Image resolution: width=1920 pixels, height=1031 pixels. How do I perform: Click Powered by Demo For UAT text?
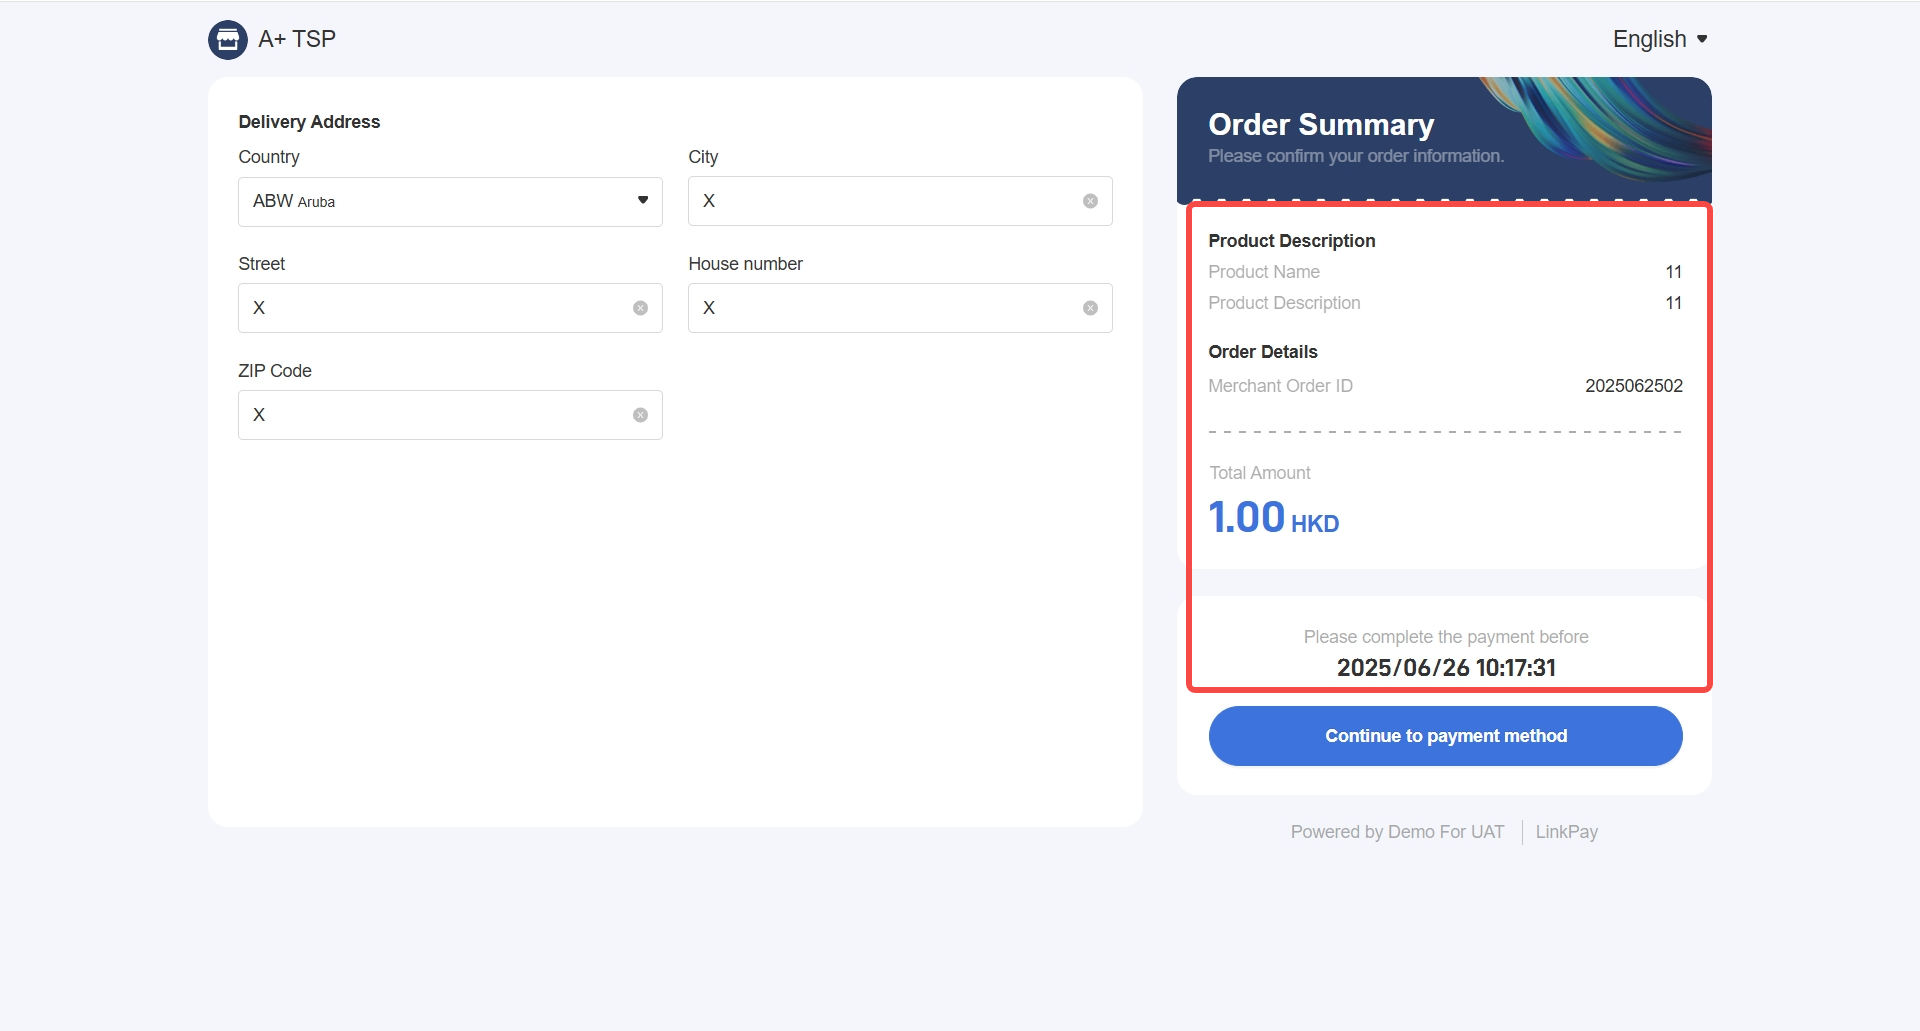pyautogui.click(x=1397, y=832)
